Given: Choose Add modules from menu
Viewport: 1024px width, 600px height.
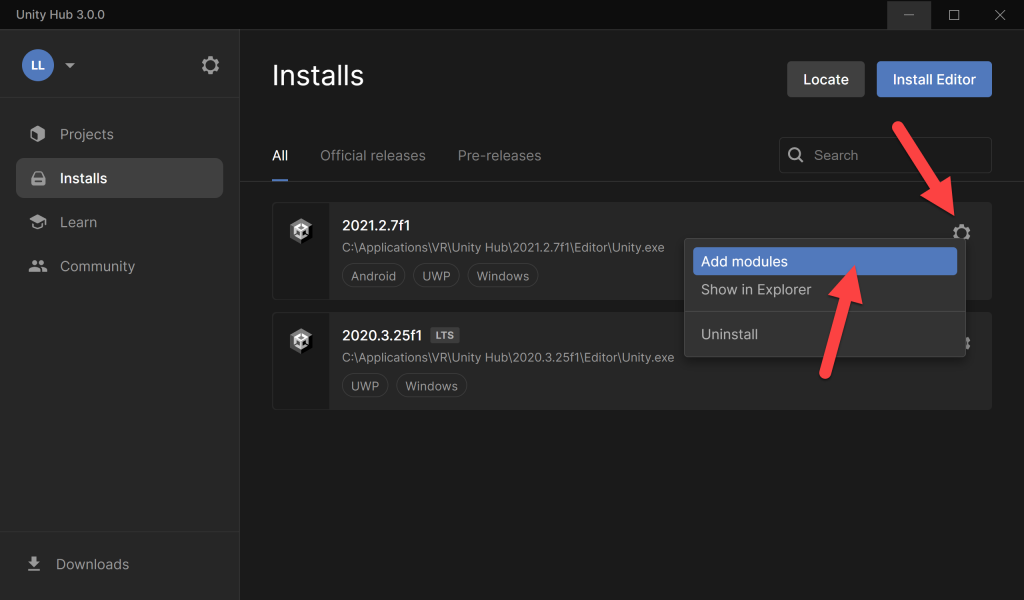Looking at the screenshot, I should click(825, 261).
